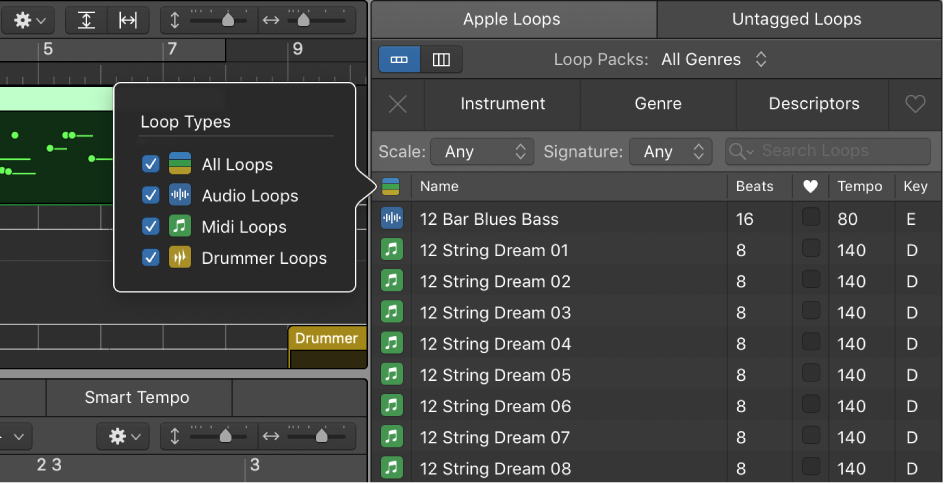This screenshot has width=944, height=484.
Task: Click the Audio Loops waveform icon in the popup
Action: 179,195
